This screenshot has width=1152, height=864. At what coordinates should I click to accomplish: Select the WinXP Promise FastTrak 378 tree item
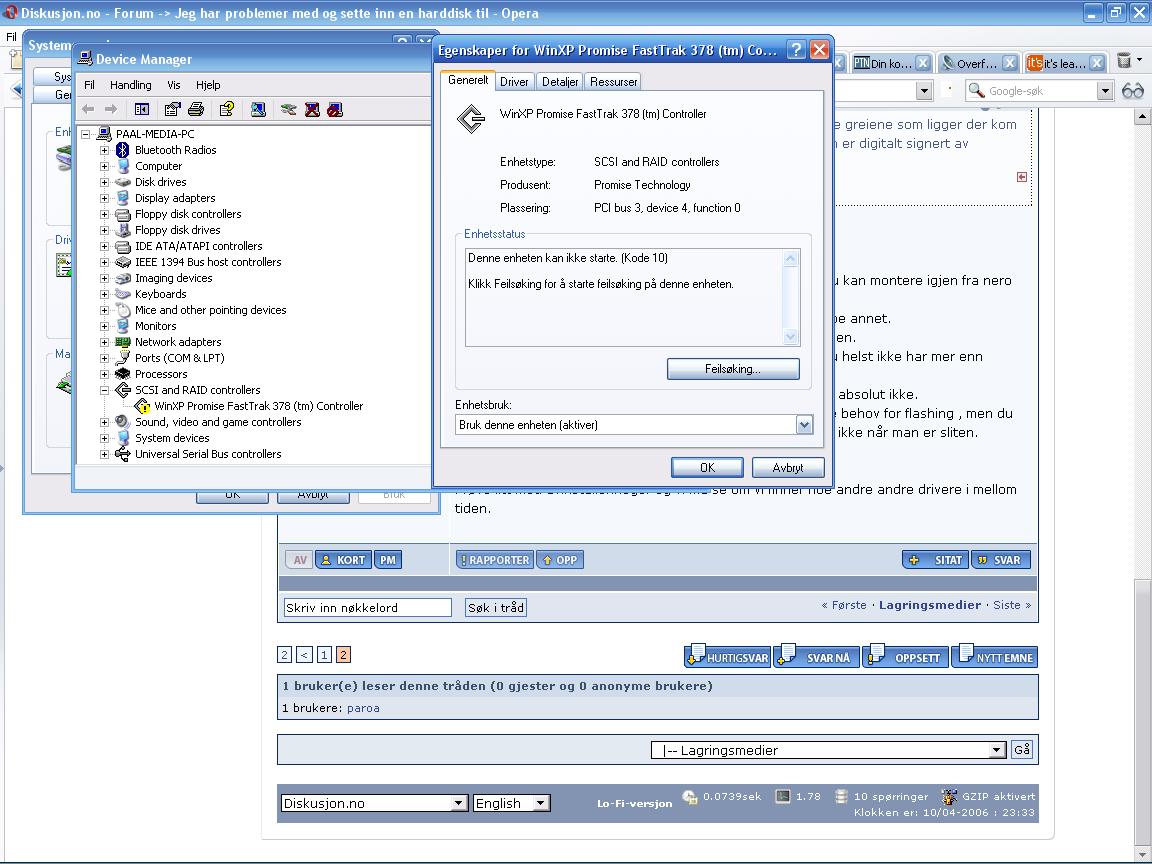click(259, 406)
